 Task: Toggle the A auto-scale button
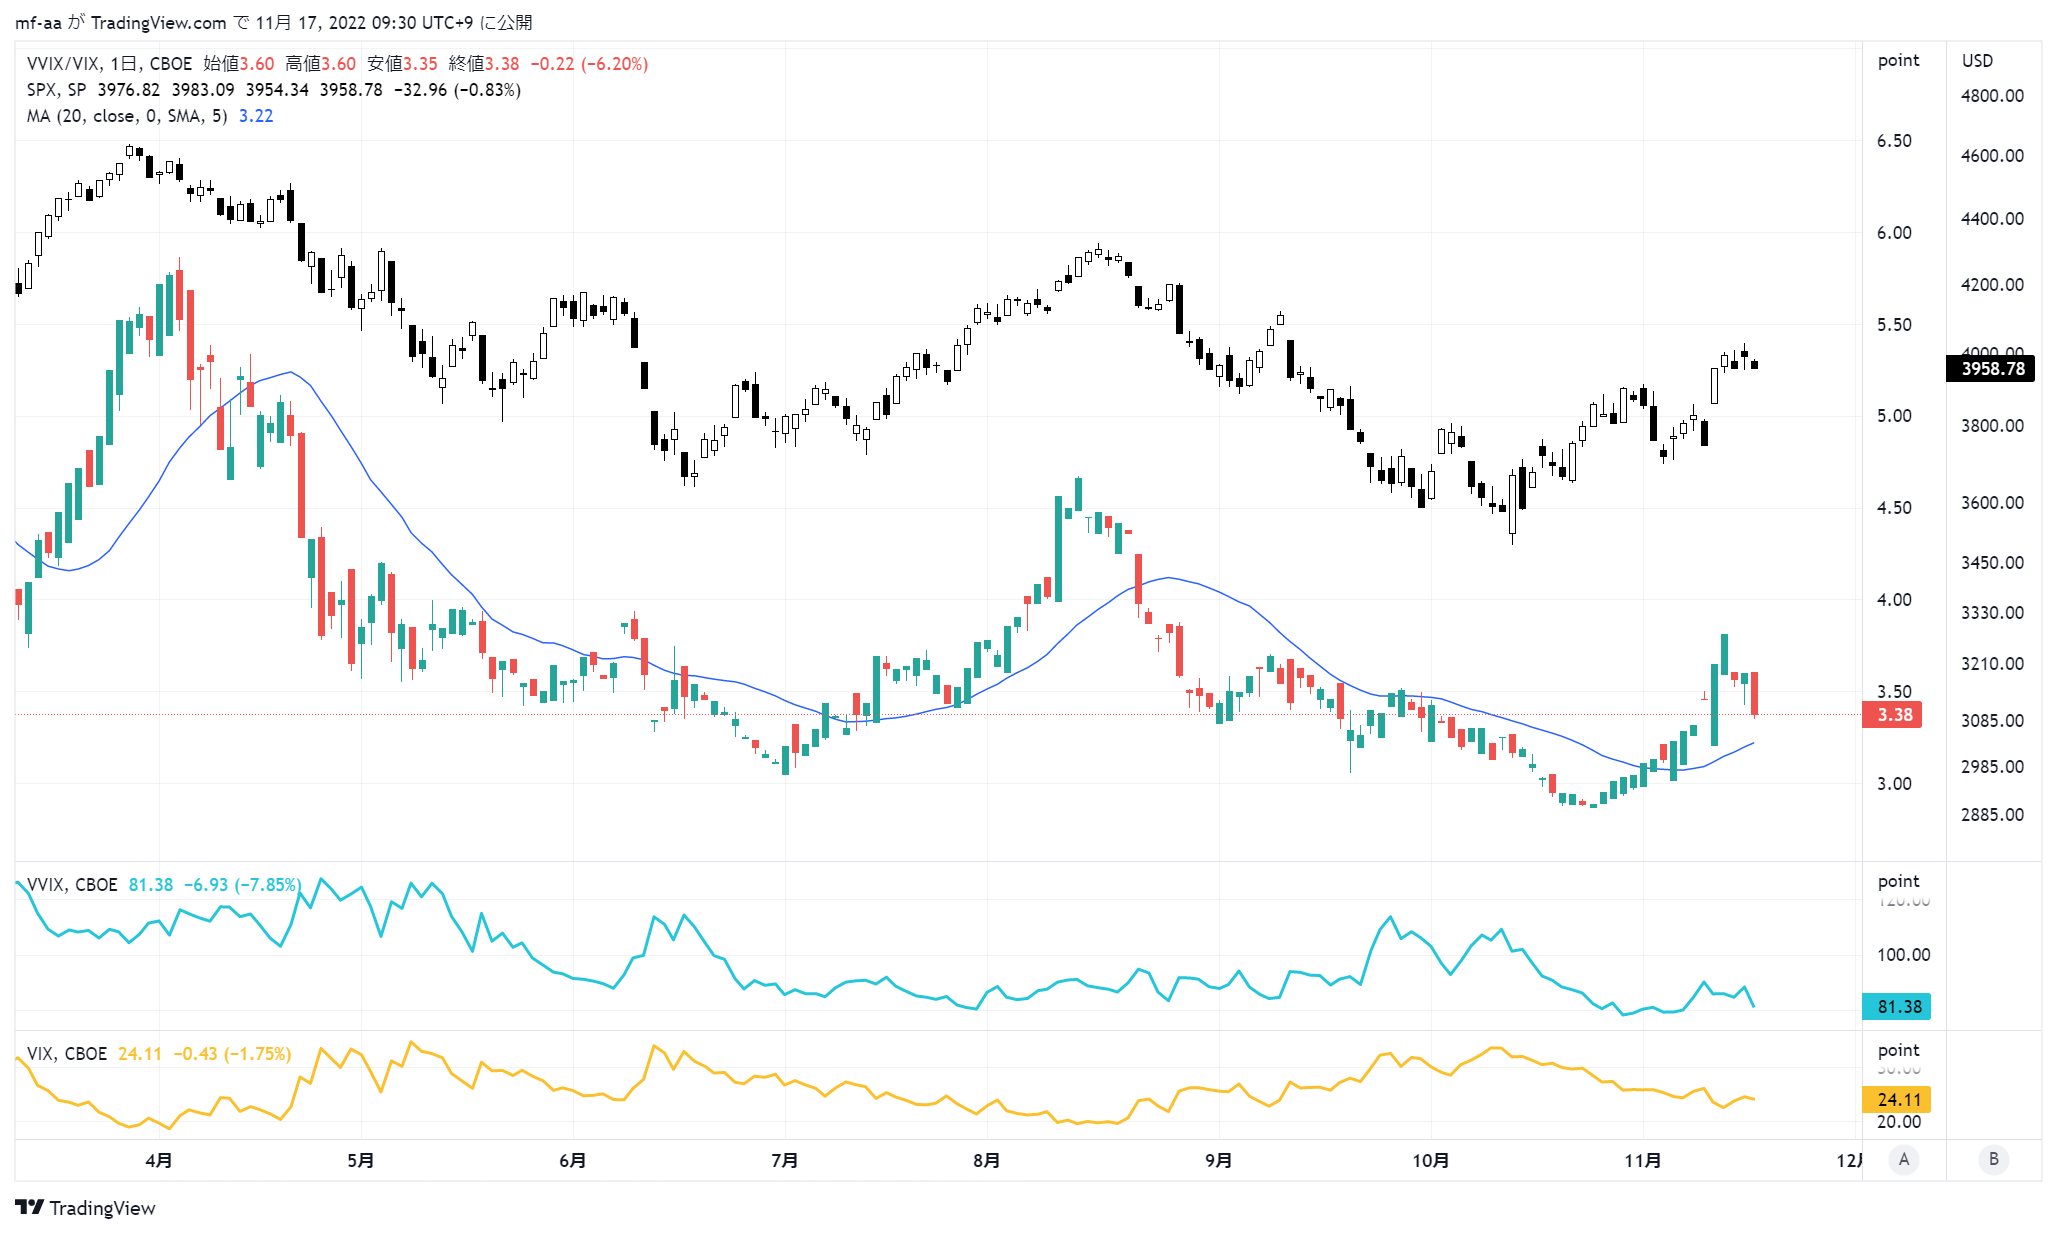coord(1904,1159)
